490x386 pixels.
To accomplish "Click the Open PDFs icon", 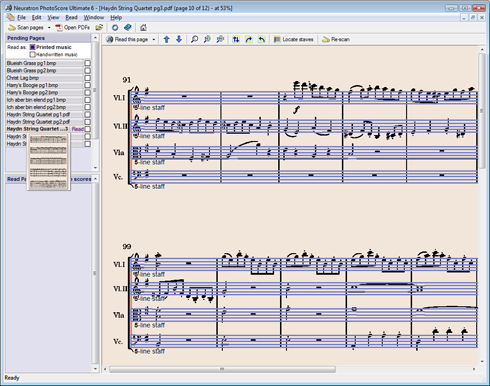I will pos(59,27).
